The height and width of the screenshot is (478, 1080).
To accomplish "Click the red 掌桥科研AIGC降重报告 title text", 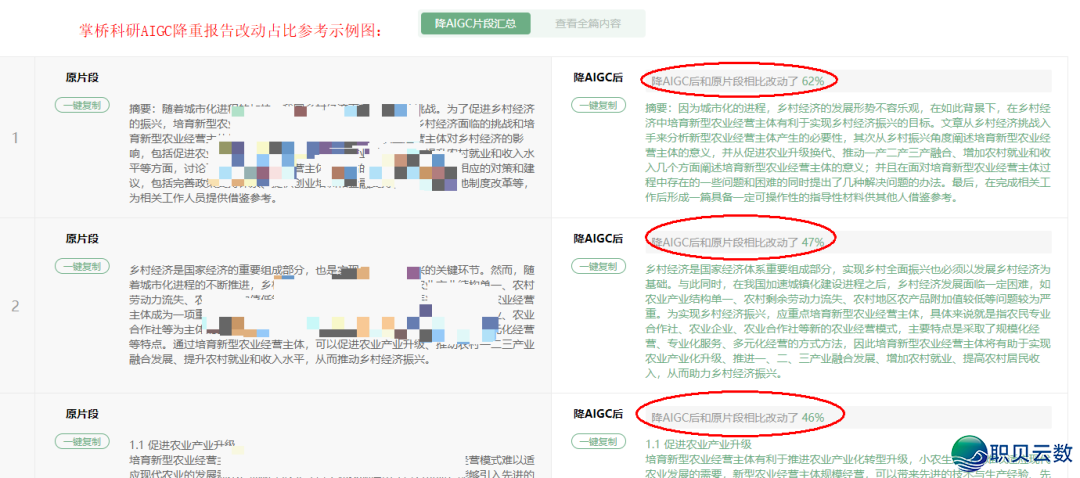I will 231,28.
